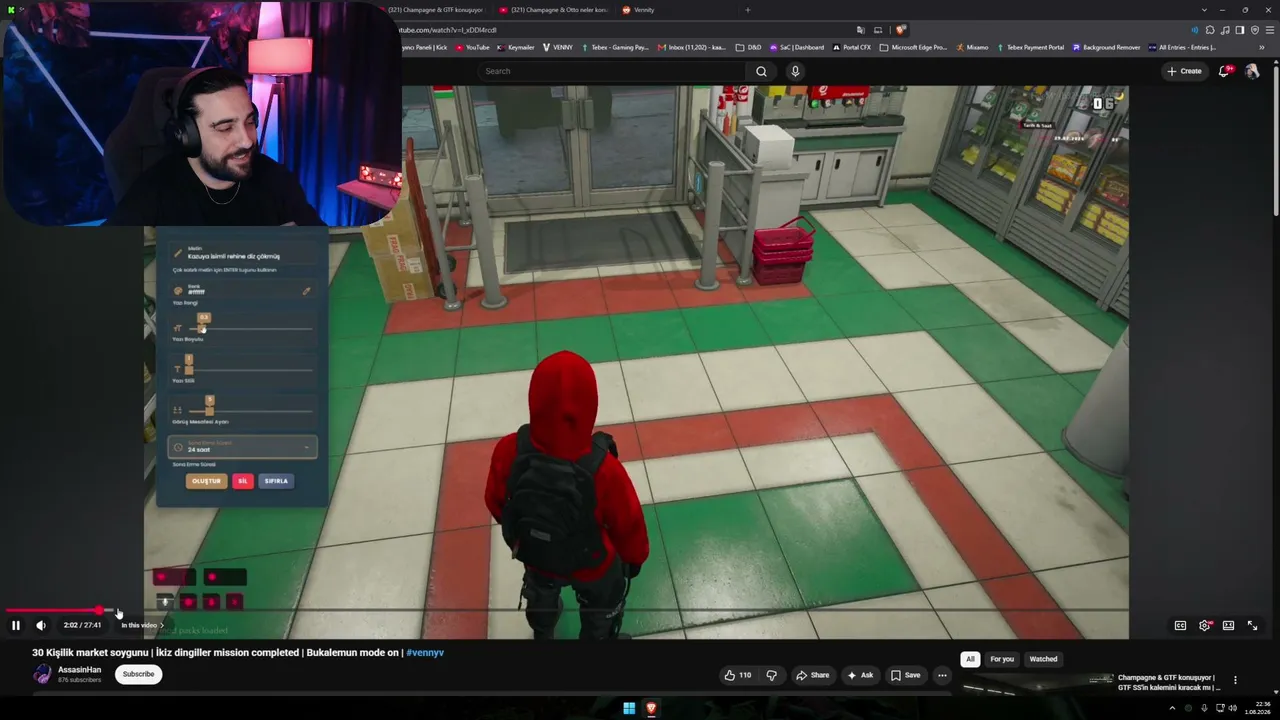Adjust the Görüş Mesafesi Ayarı slider
Viewport: 1280px width, 720px height.
click(250, 410)
